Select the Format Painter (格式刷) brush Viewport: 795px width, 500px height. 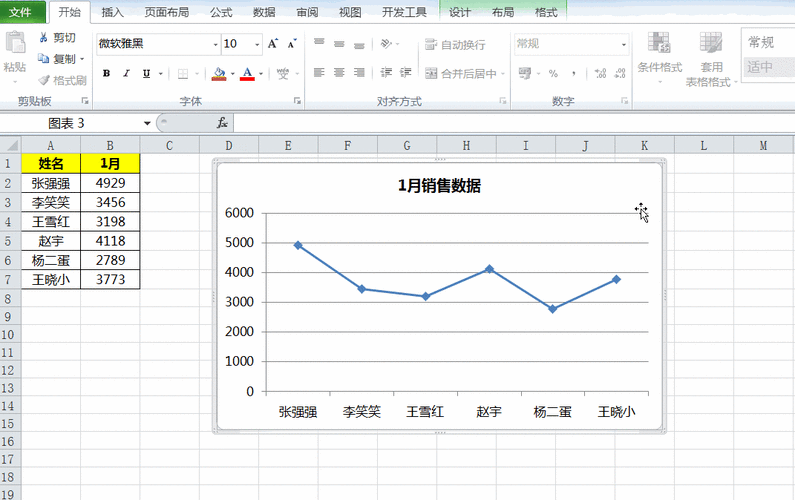click(44, 80)
